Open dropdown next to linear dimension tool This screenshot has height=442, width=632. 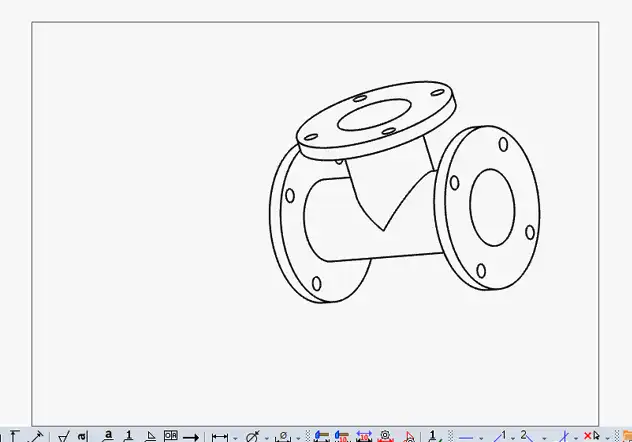tap(235, 437)
